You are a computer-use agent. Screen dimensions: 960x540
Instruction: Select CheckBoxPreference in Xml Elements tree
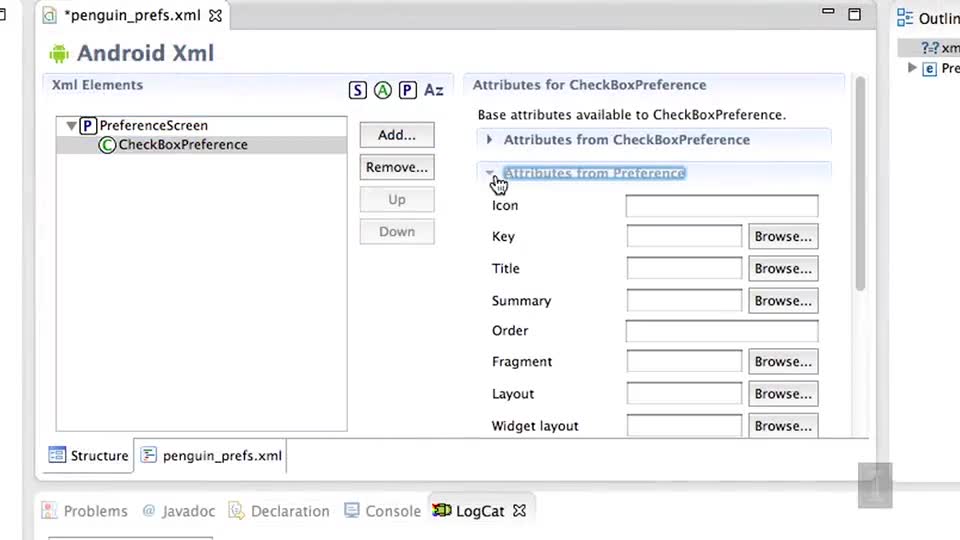pos(183,145)
